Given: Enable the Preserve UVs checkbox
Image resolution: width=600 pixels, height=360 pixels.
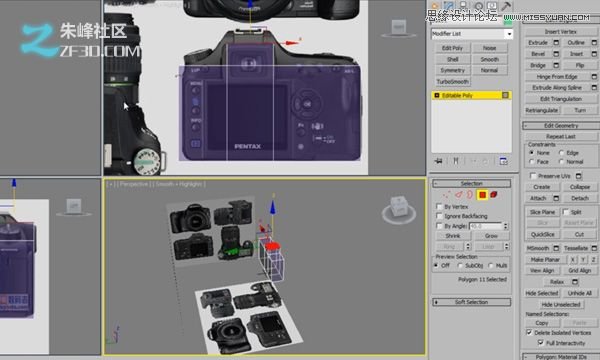Looking at the screenshot, I should point(533,176).
